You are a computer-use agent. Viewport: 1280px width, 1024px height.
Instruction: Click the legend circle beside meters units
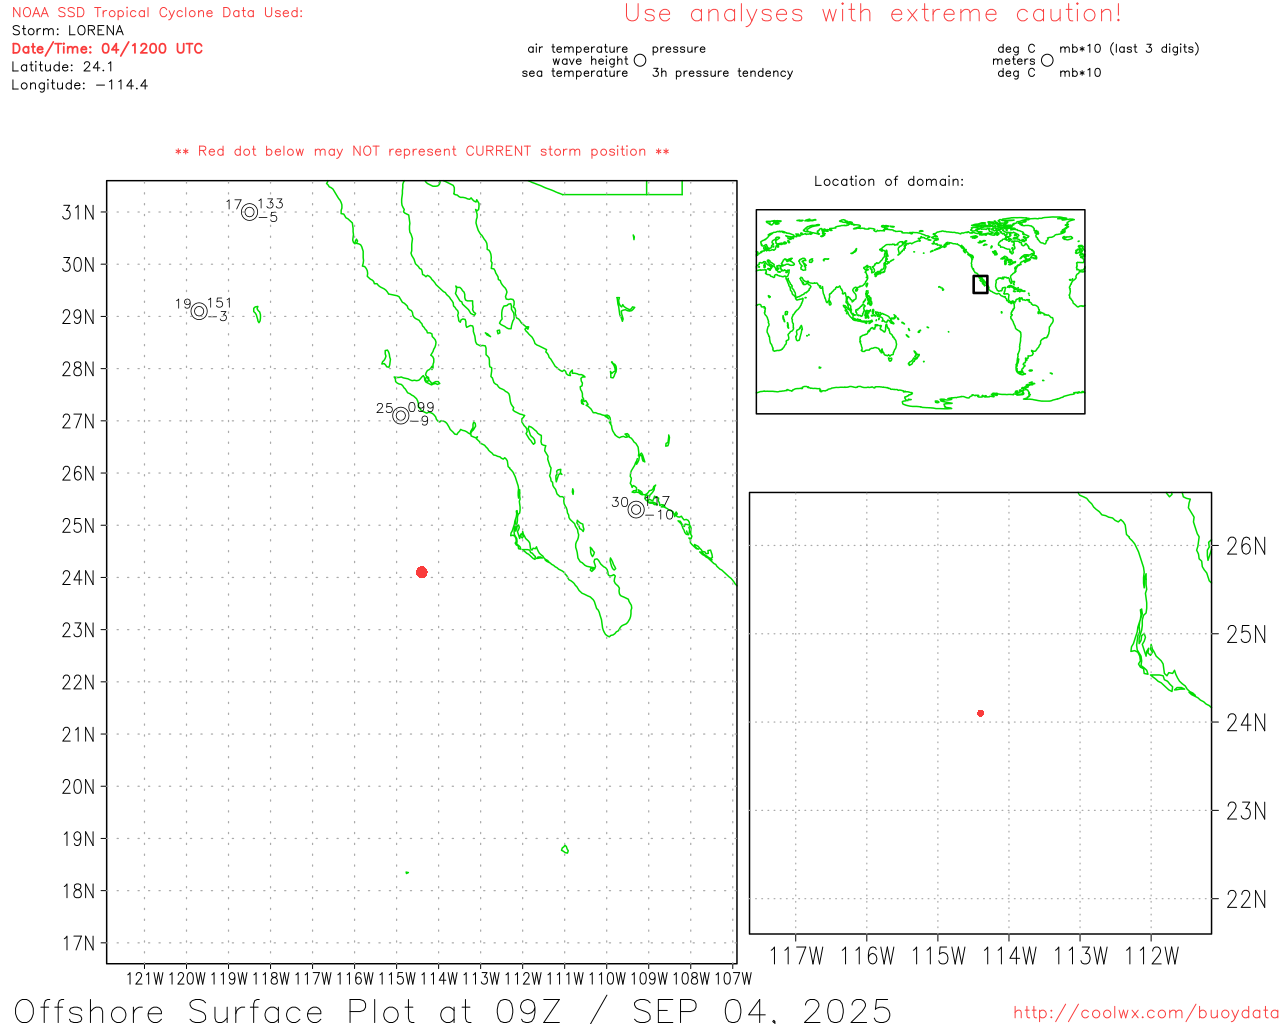pos(1047,61)
